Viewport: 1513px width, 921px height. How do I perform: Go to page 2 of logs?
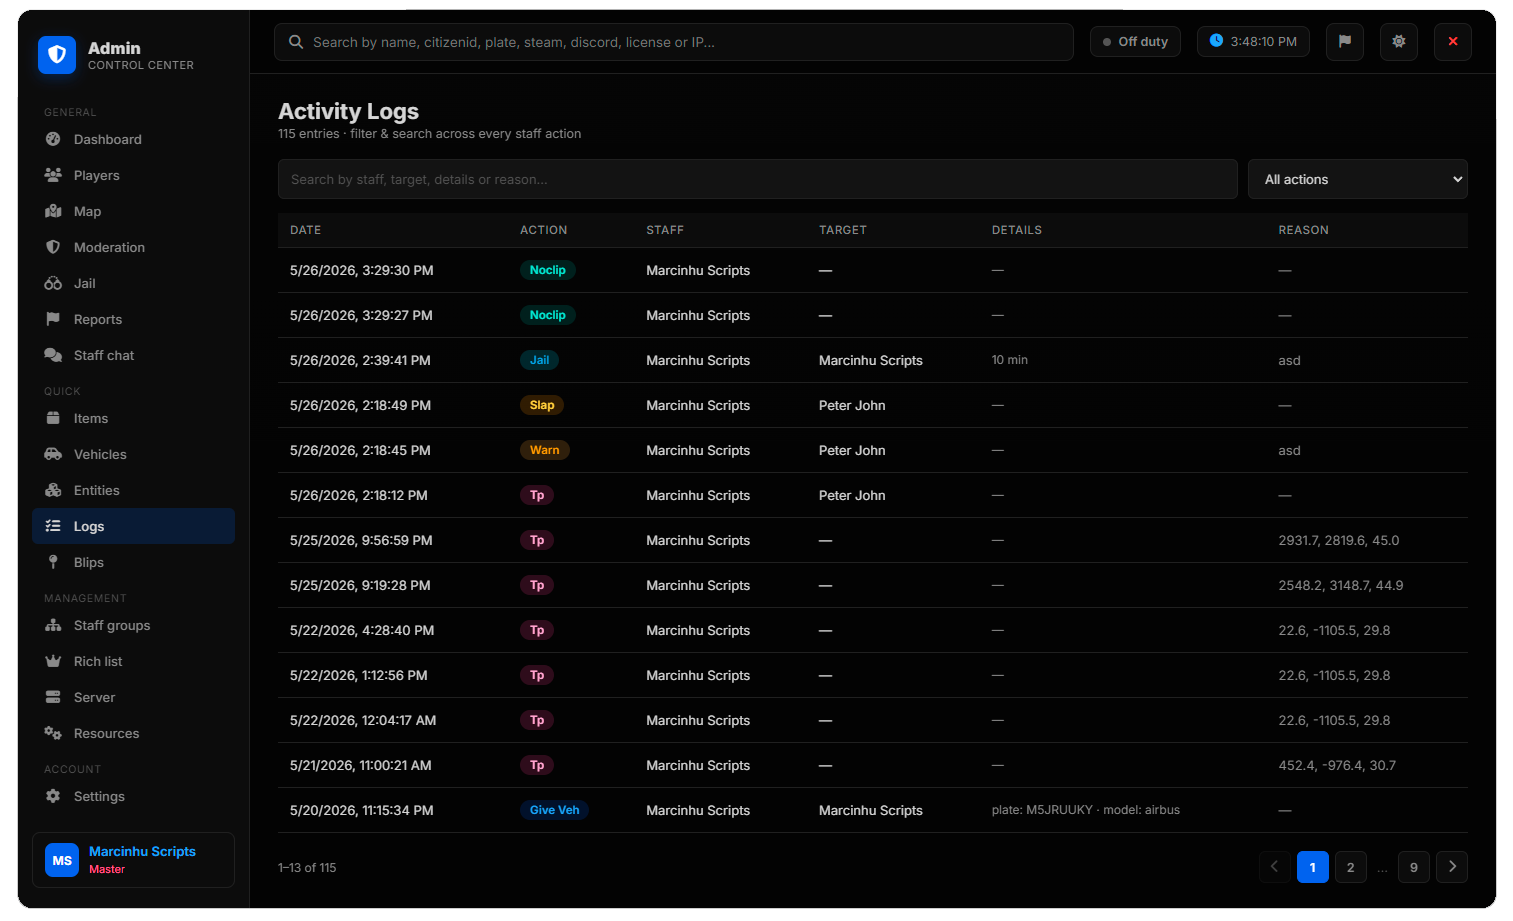pos(1350,867)
